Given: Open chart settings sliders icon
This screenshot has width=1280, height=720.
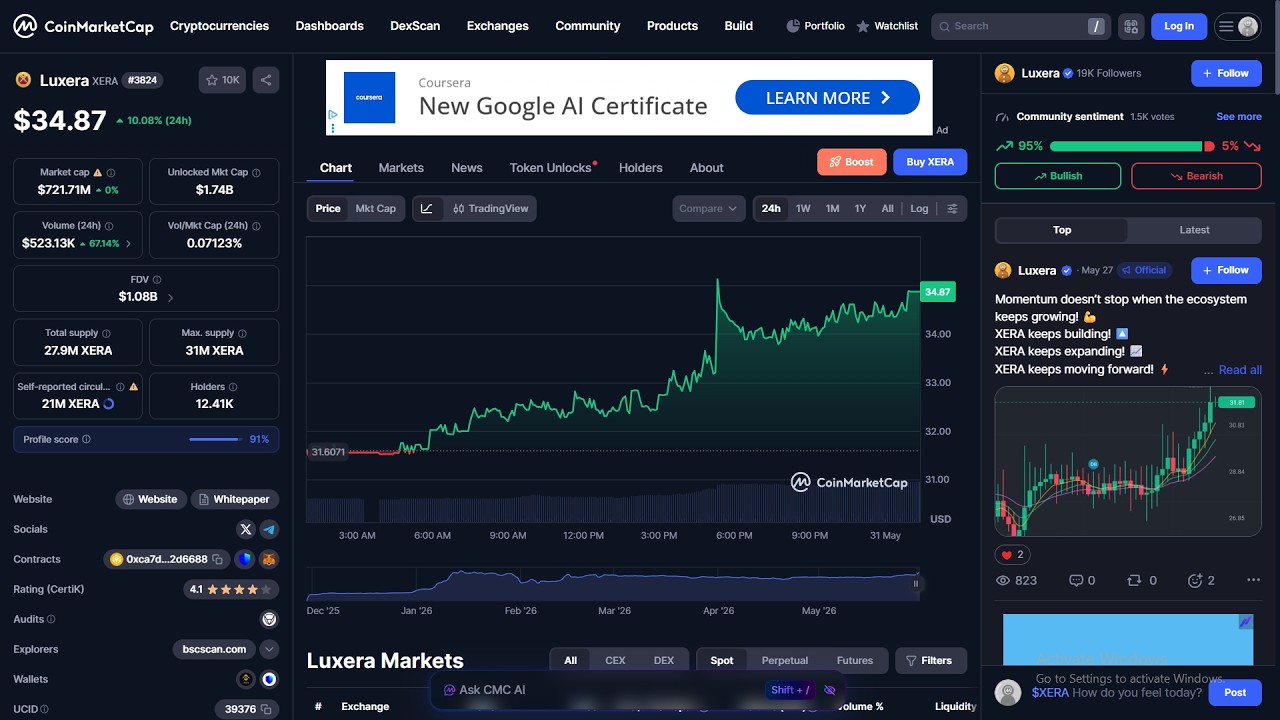Looking at the screenshot, I should 952,208.
